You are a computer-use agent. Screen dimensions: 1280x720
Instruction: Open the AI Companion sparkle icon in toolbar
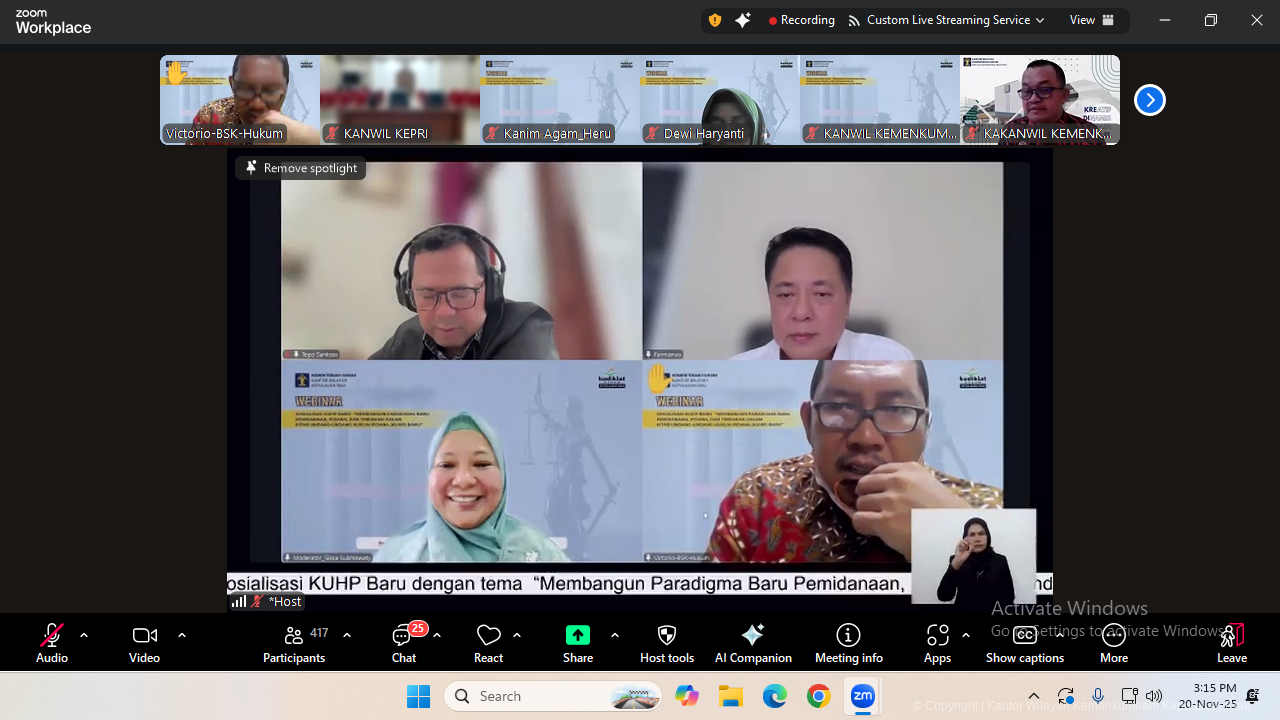[753, 636]
